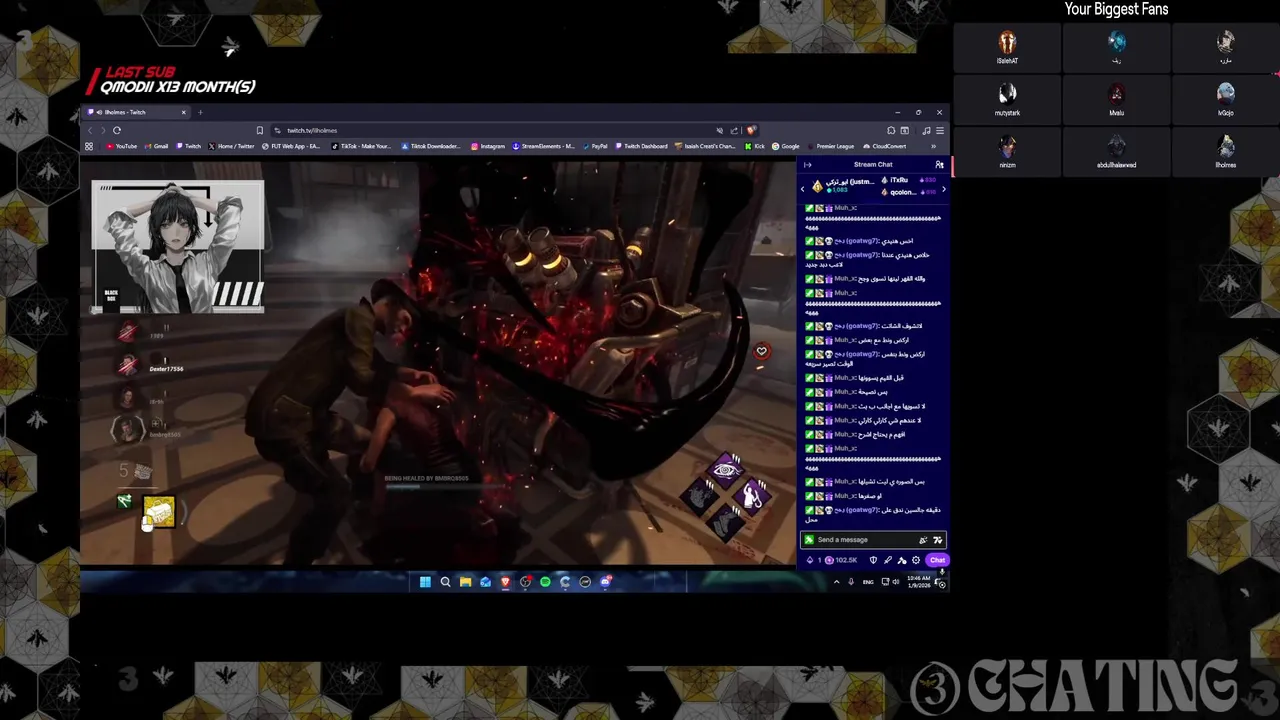The image size is (1280, 720).
Task: Open the Instagram bookmark
Action: [488, 146]
